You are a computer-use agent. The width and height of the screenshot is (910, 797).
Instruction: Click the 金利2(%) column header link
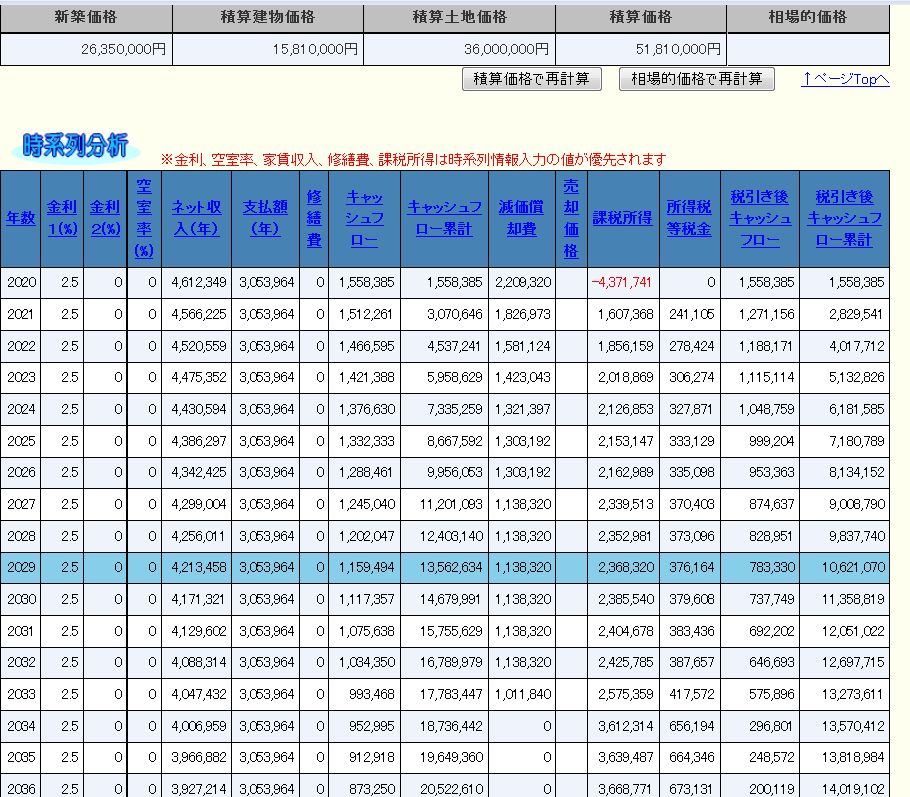[x=105, y=218]
